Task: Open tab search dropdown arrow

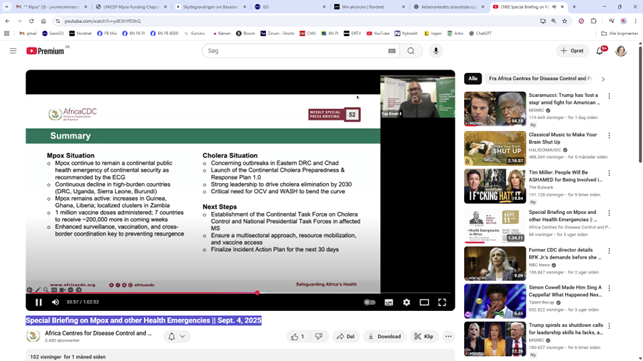Action: tap(7, 7)
